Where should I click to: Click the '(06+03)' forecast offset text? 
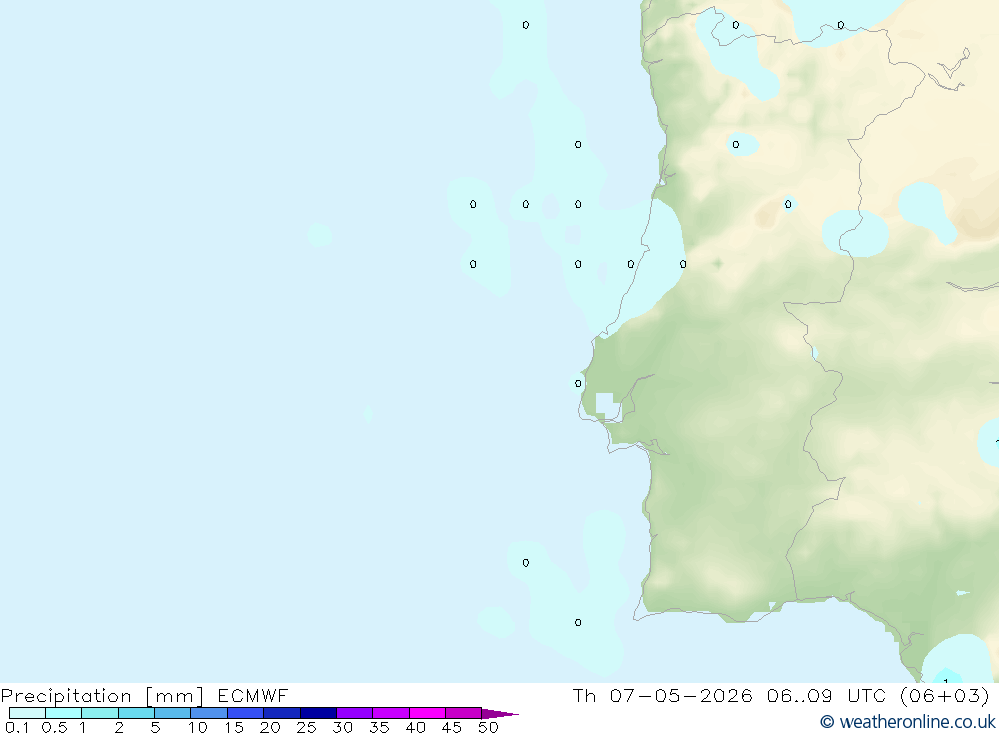pyautogui.click(x=945, y=695)
